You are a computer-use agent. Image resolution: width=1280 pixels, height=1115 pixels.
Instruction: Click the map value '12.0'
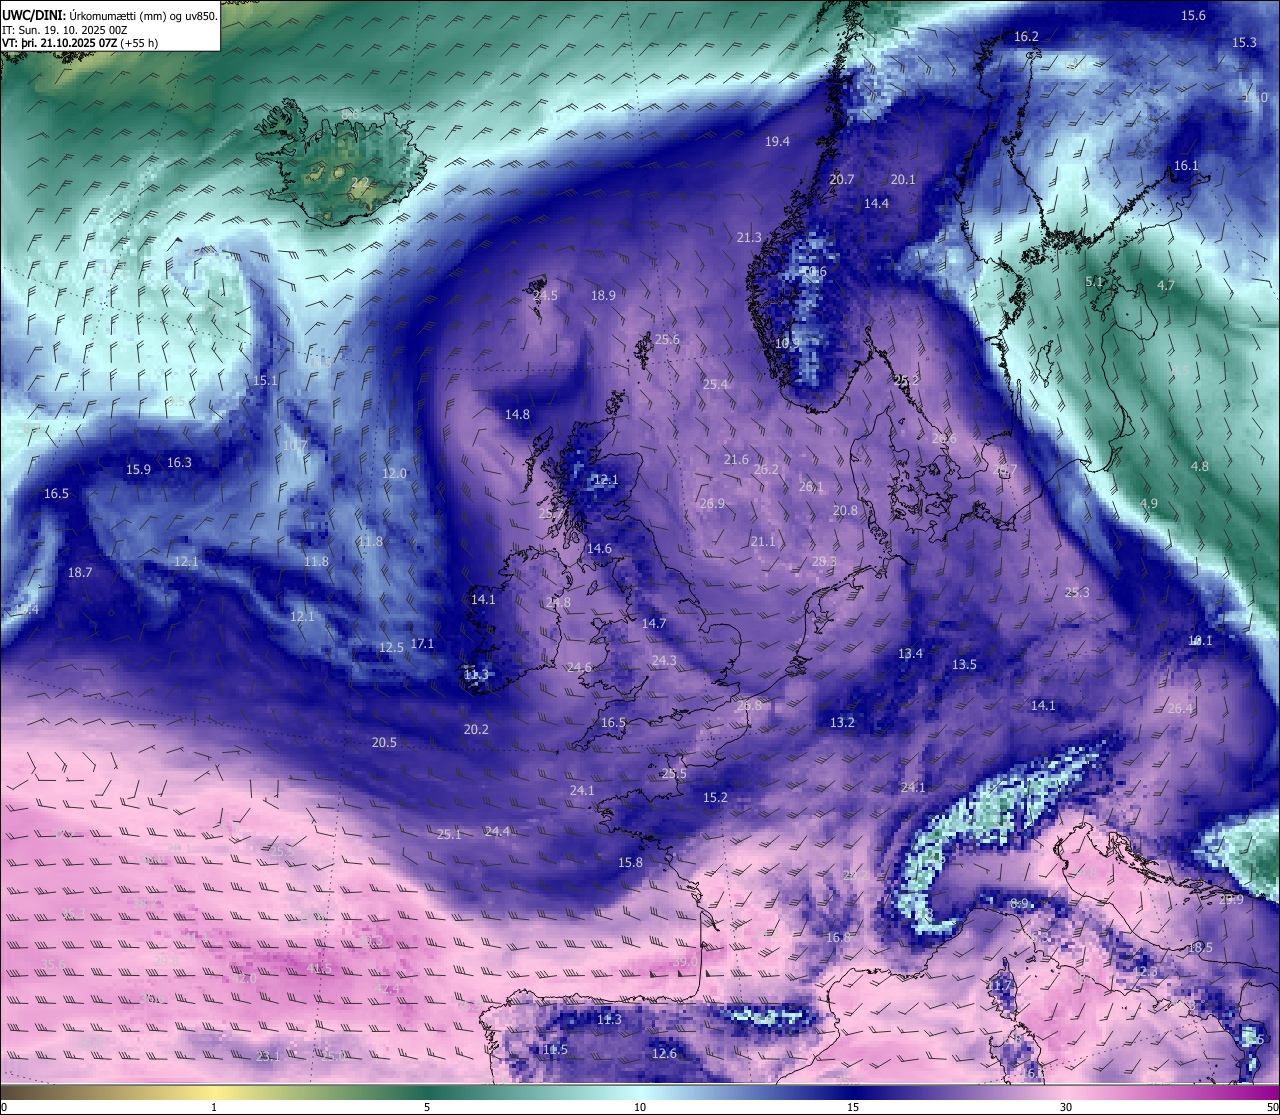click(394, 473)
